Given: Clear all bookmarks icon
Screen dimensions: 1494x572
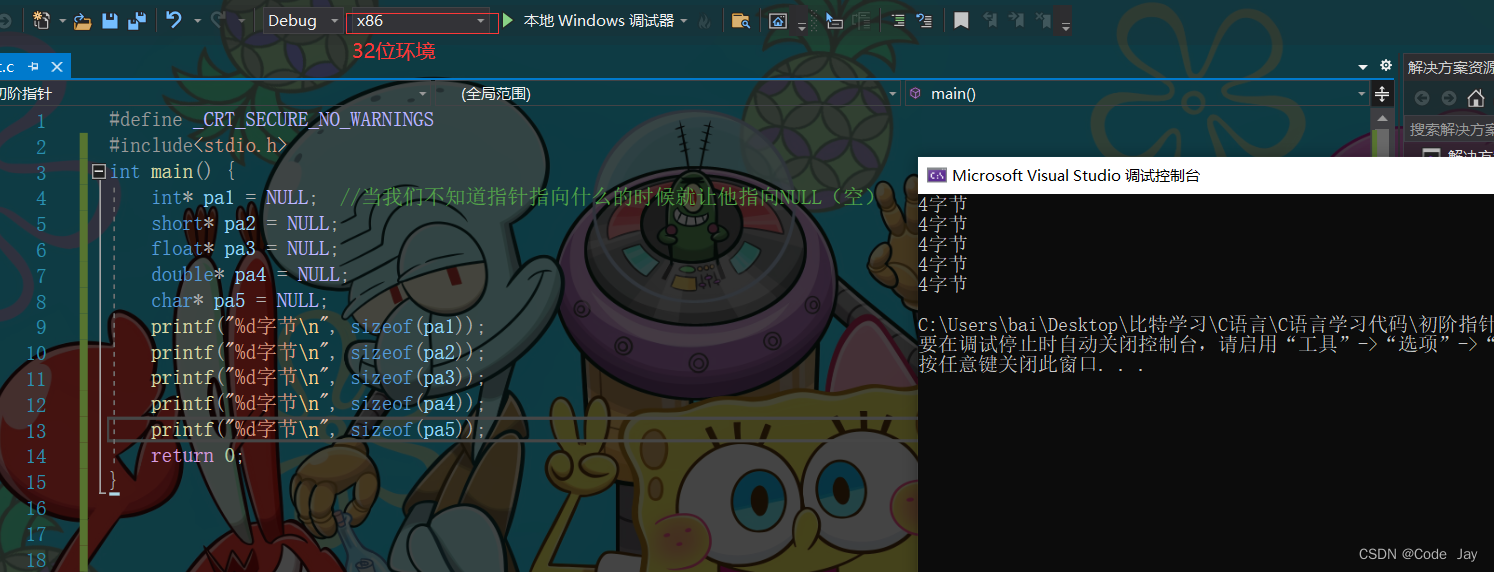Looking at the screenshot, I should click(x=1043, y=21).
